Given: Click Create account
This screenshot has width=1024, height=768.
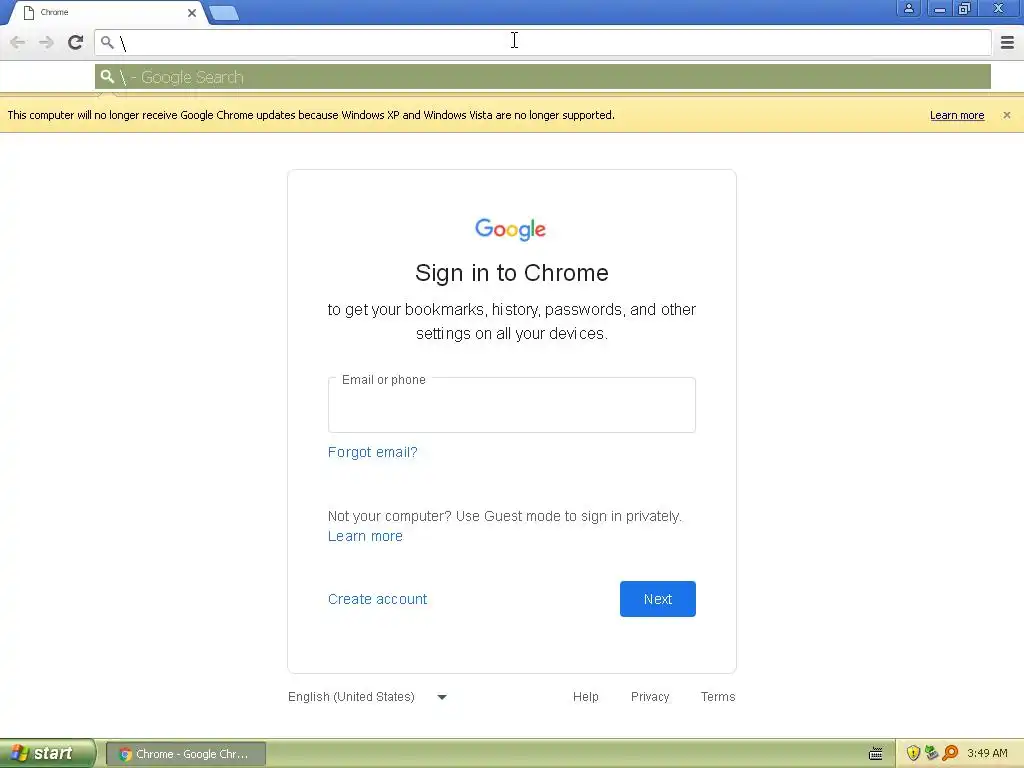Looking at the screenshot, I should pyautogui.click(x=377, y=599).
